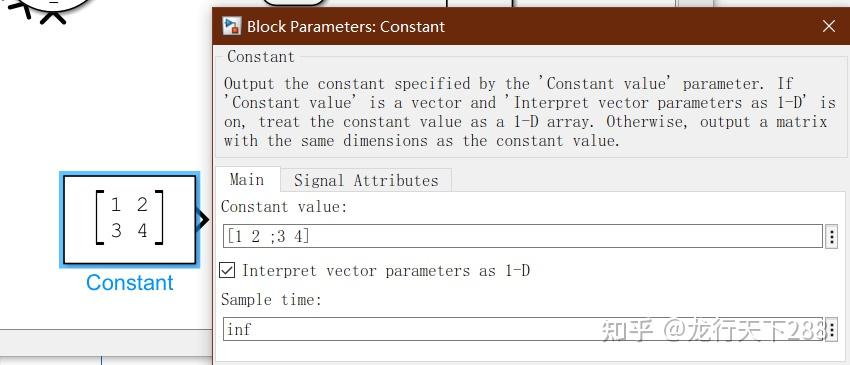The width and height of the screenshot is (850, 365).
Task: Open three-dot menu beside Constant value
Action: [832, 237]
